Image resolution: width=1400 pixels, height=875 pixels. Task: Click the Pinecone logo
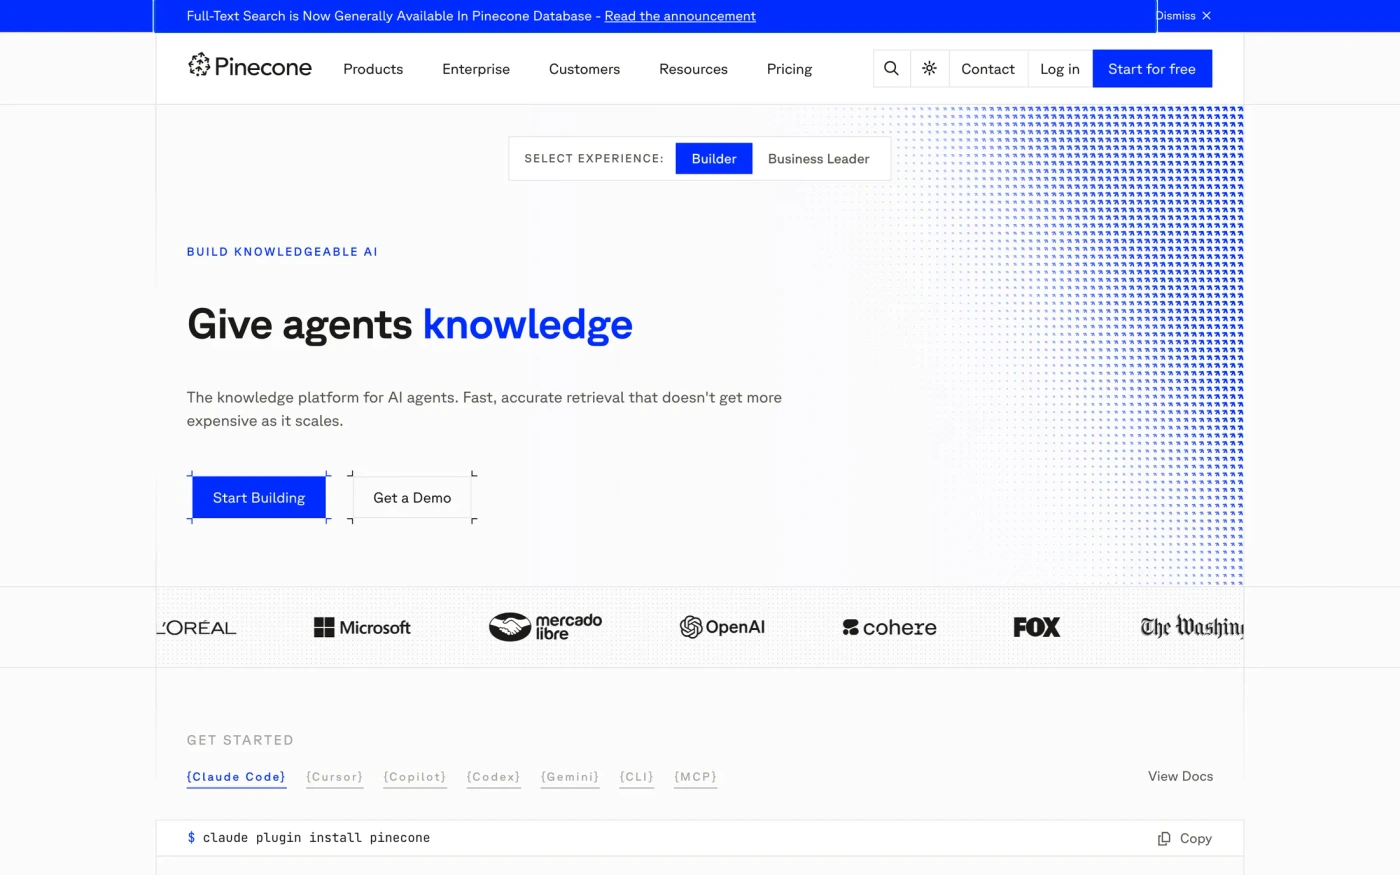tap(250, 67)
